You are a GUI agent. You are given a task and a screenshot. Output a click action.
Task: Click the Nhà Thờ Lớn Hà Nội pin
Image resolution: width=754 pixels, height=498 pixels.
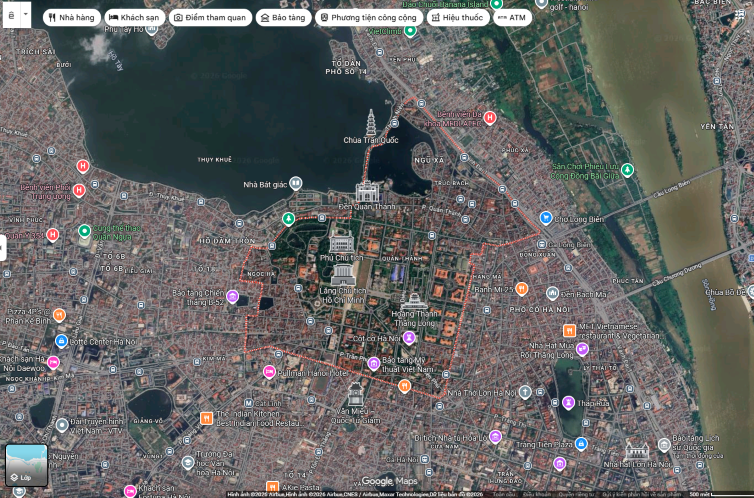(x=525, y=392)
